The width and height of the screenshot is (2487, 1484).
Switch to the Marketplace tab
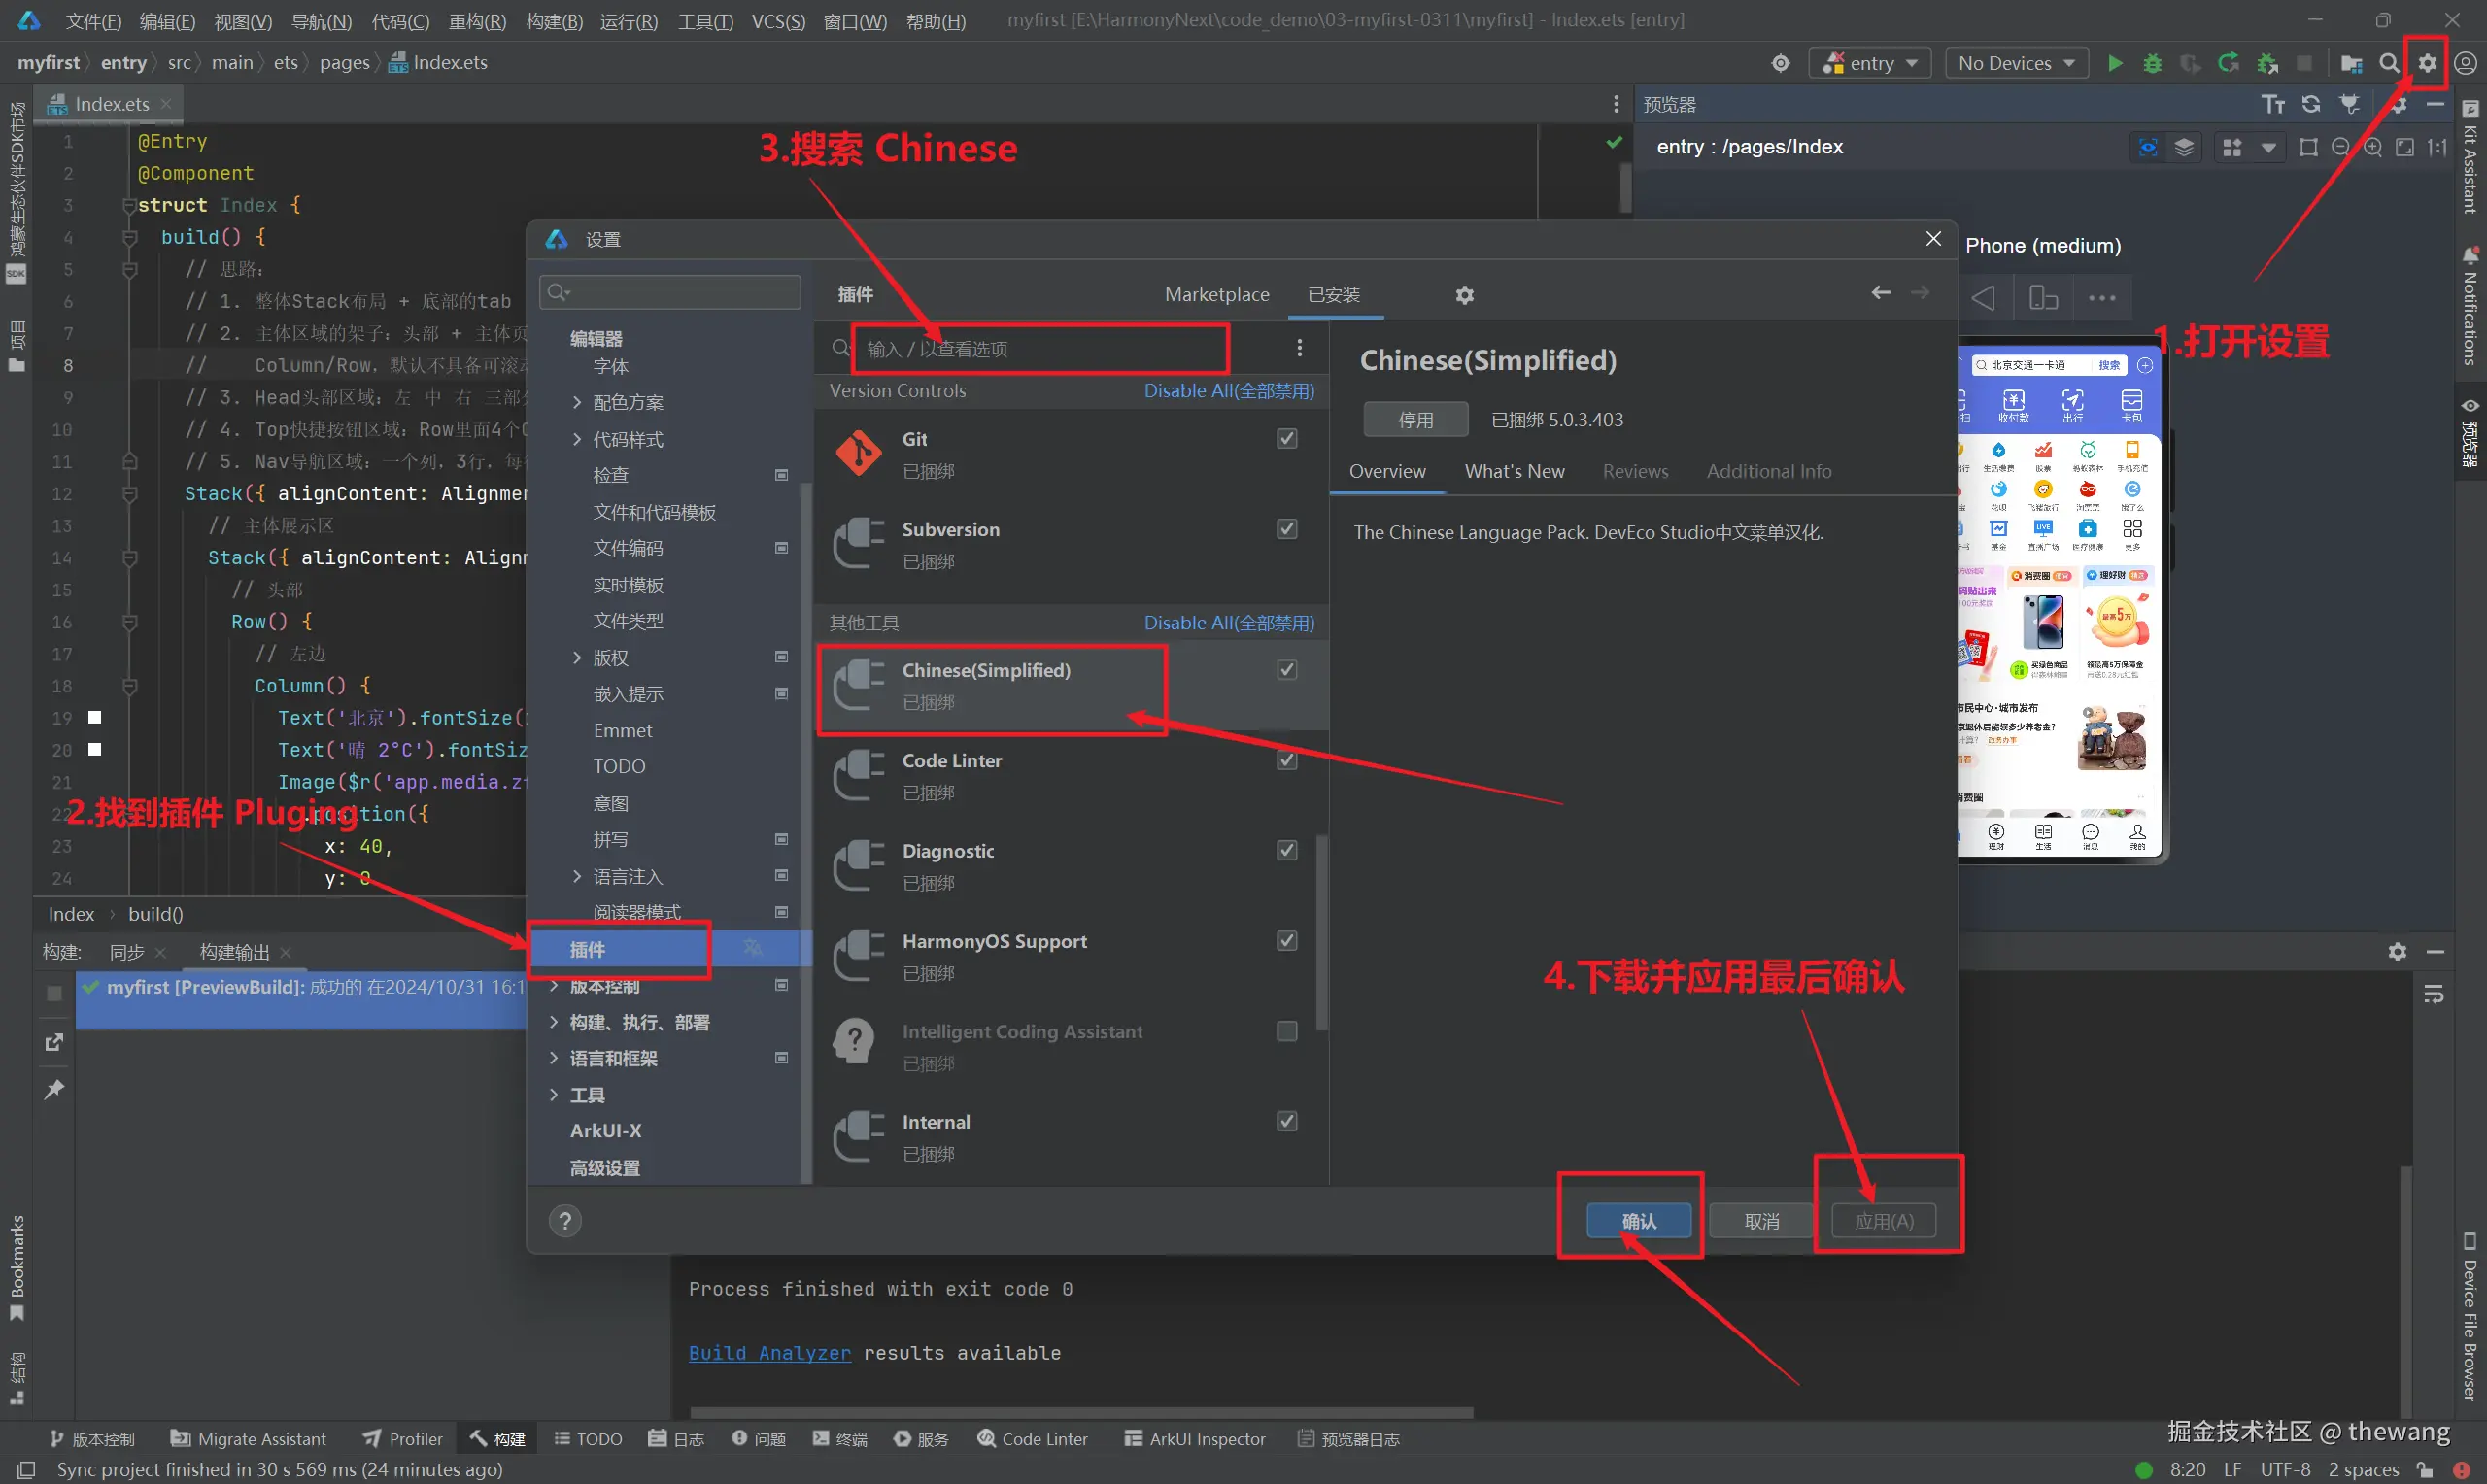[x=1216, y=295]
